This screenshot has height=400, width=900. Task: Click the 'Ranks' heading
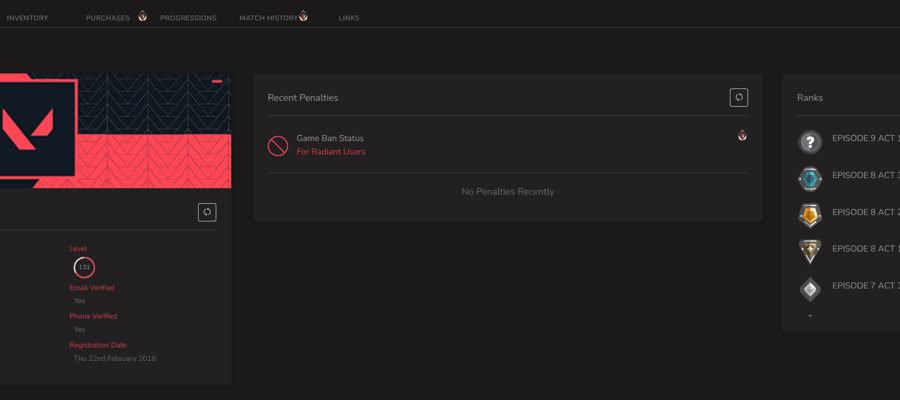click(x=810, y=98)
